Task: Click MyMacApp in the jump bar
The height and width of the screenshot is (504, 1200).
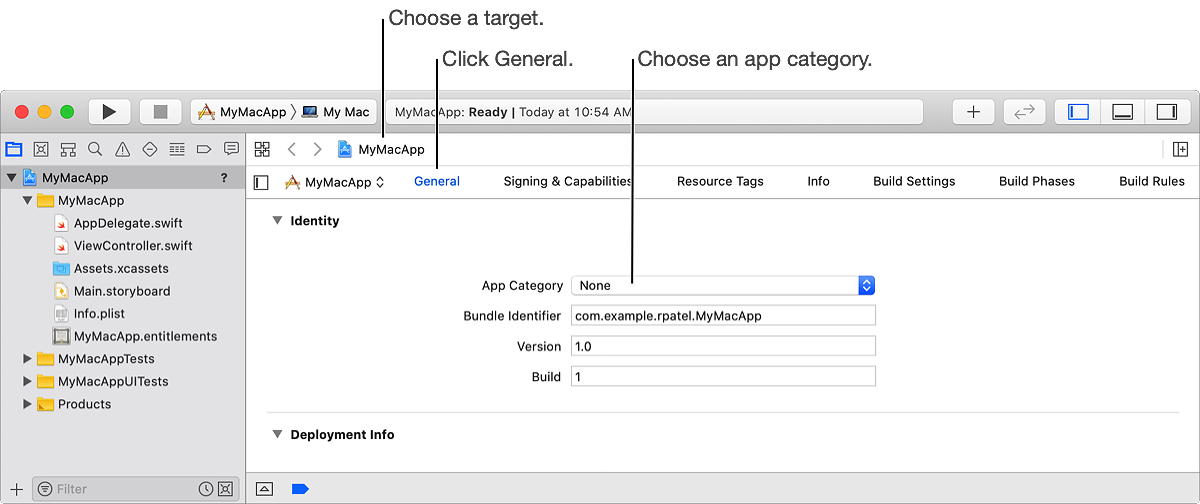Action: (381, 149)
